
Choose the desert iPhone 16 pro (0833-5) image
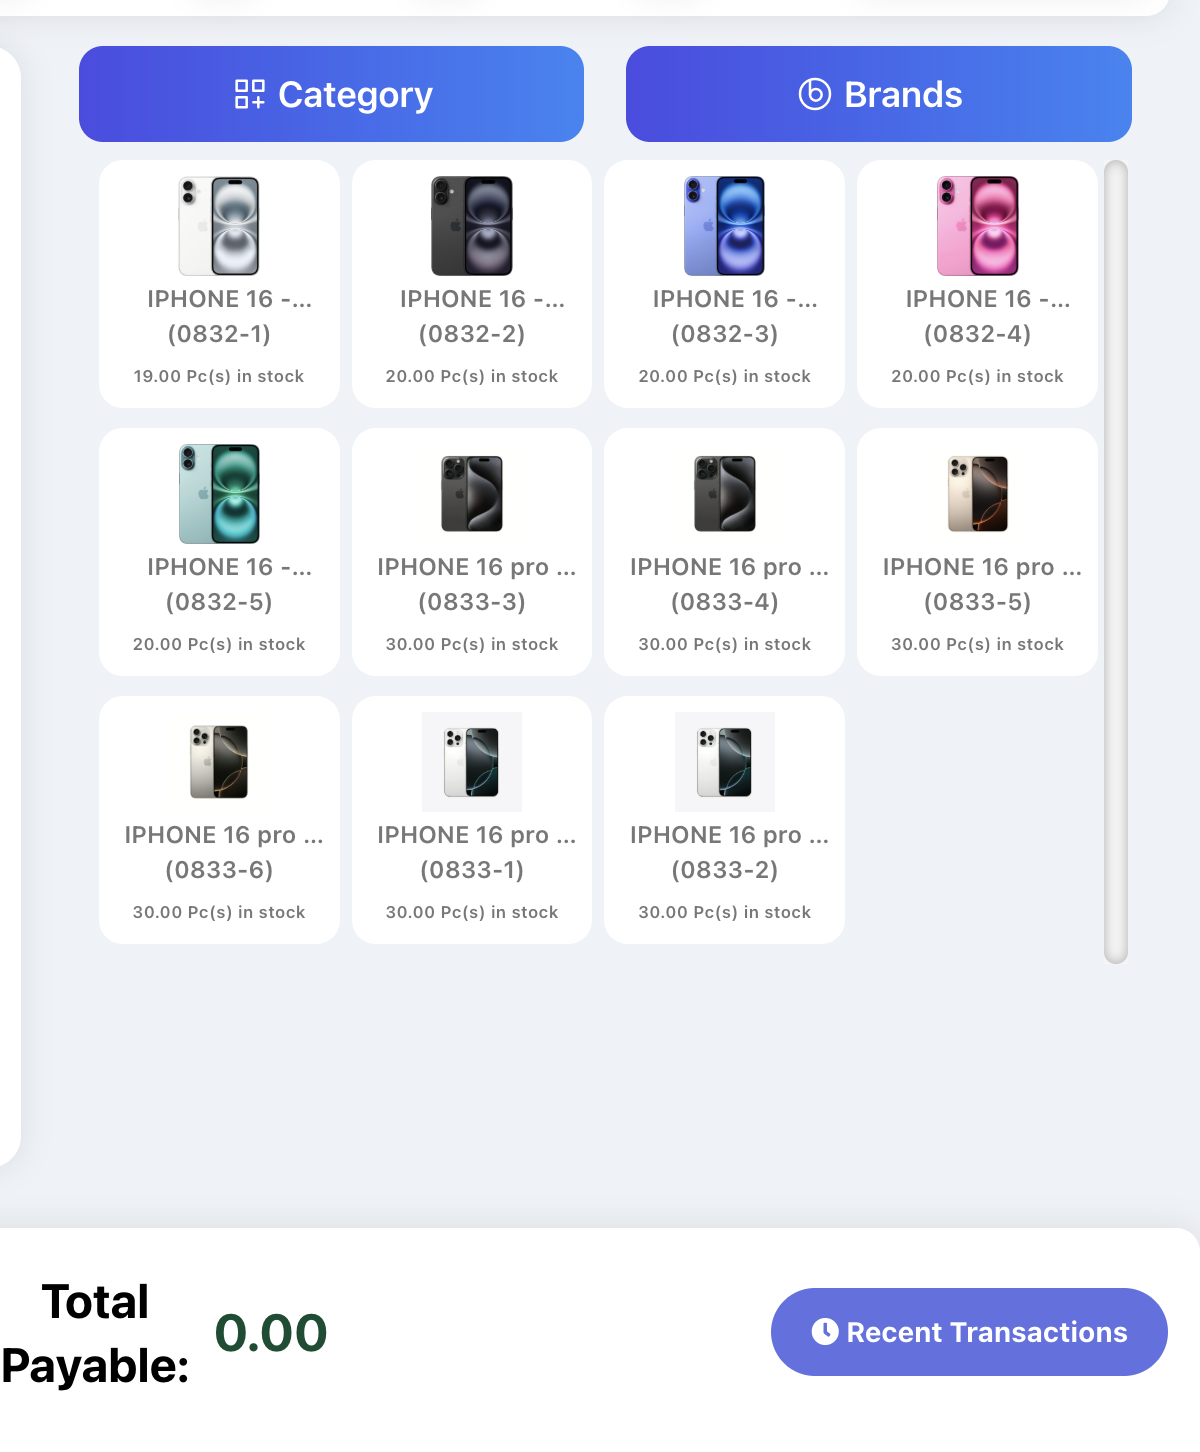[977, 494]
